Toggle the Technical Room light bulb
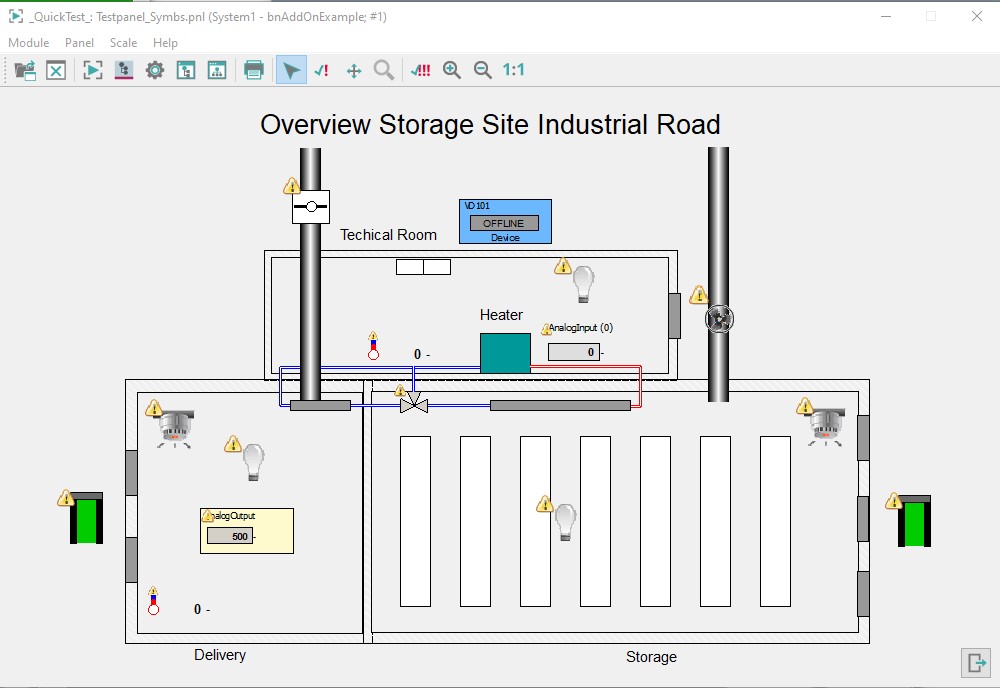 (x=584, y=284)
